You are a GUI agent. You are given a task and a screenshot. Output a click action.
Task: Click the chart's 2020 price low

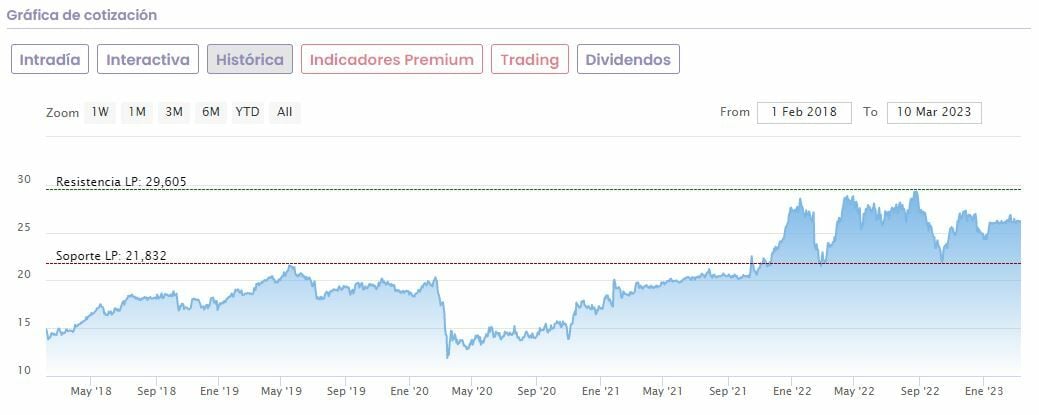pyautogui.click(x=448, y=356)
